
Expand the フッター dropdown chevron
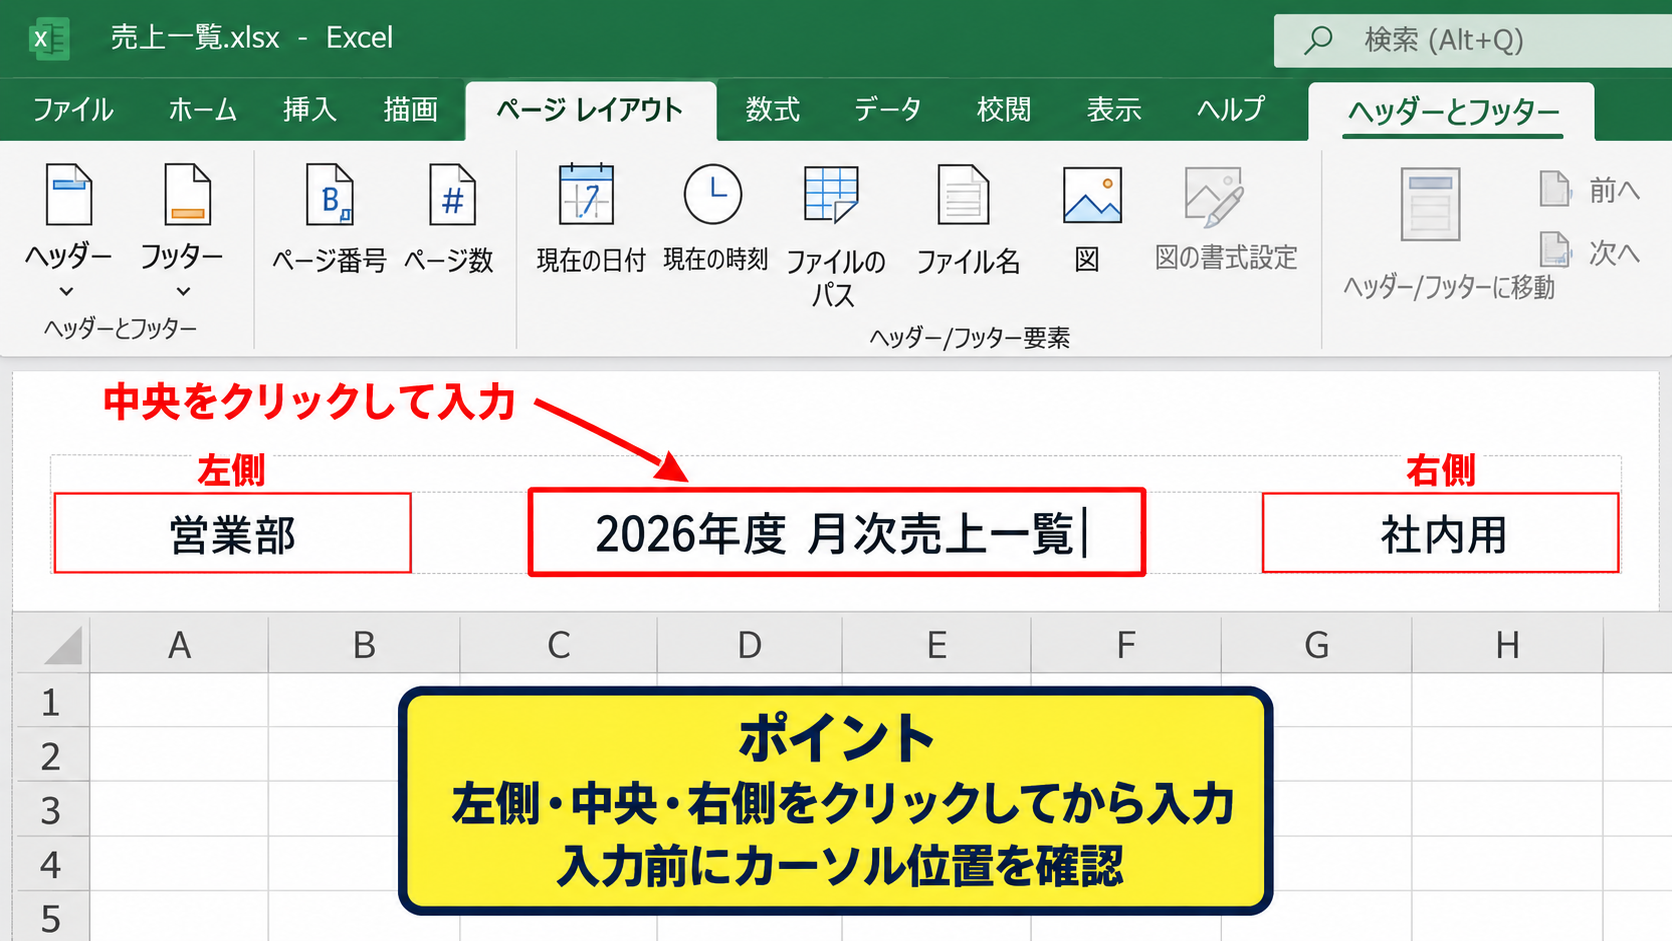click(183, 291)
